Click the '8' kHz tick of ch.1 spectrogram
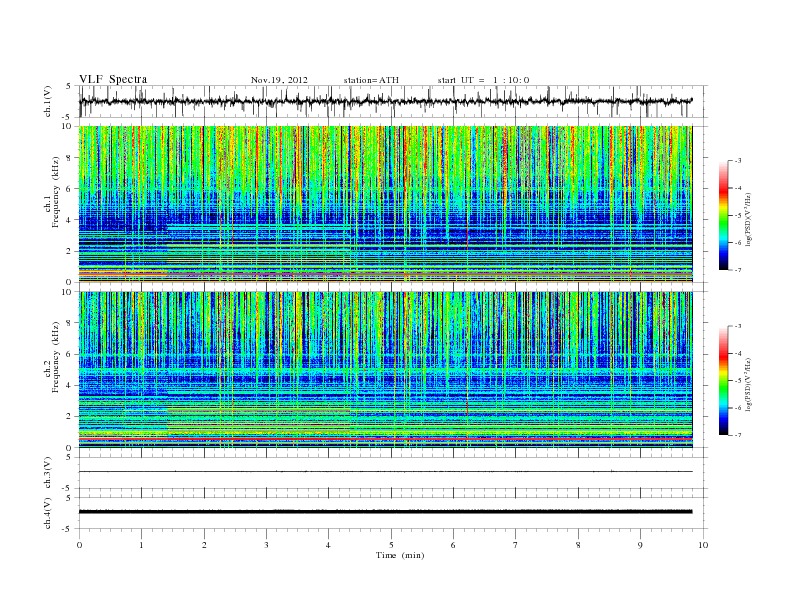Screen dimensions: 792x612 point(69,158)
